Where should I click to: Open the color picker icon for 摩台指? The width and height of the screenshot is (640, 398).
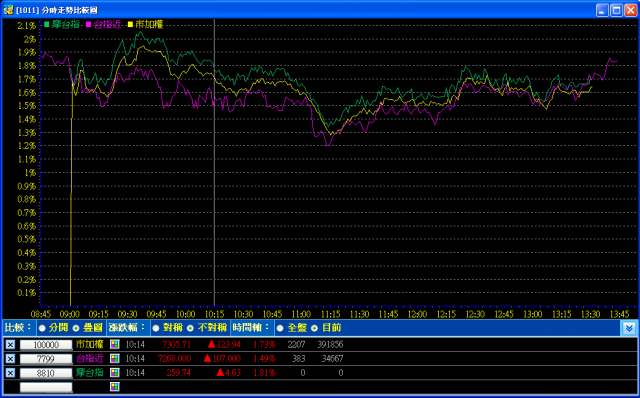tap(115, 373)
